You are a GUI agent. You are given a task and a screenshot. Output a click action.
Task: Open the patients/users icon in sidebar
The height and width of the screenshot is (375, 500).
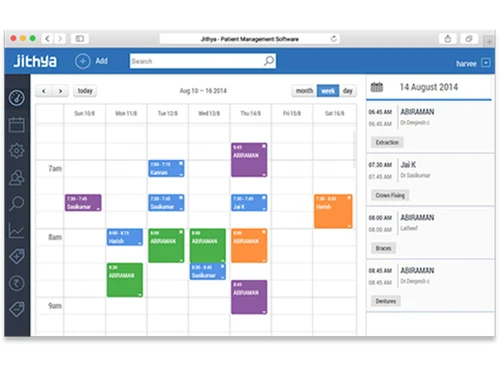pos(17,177)
